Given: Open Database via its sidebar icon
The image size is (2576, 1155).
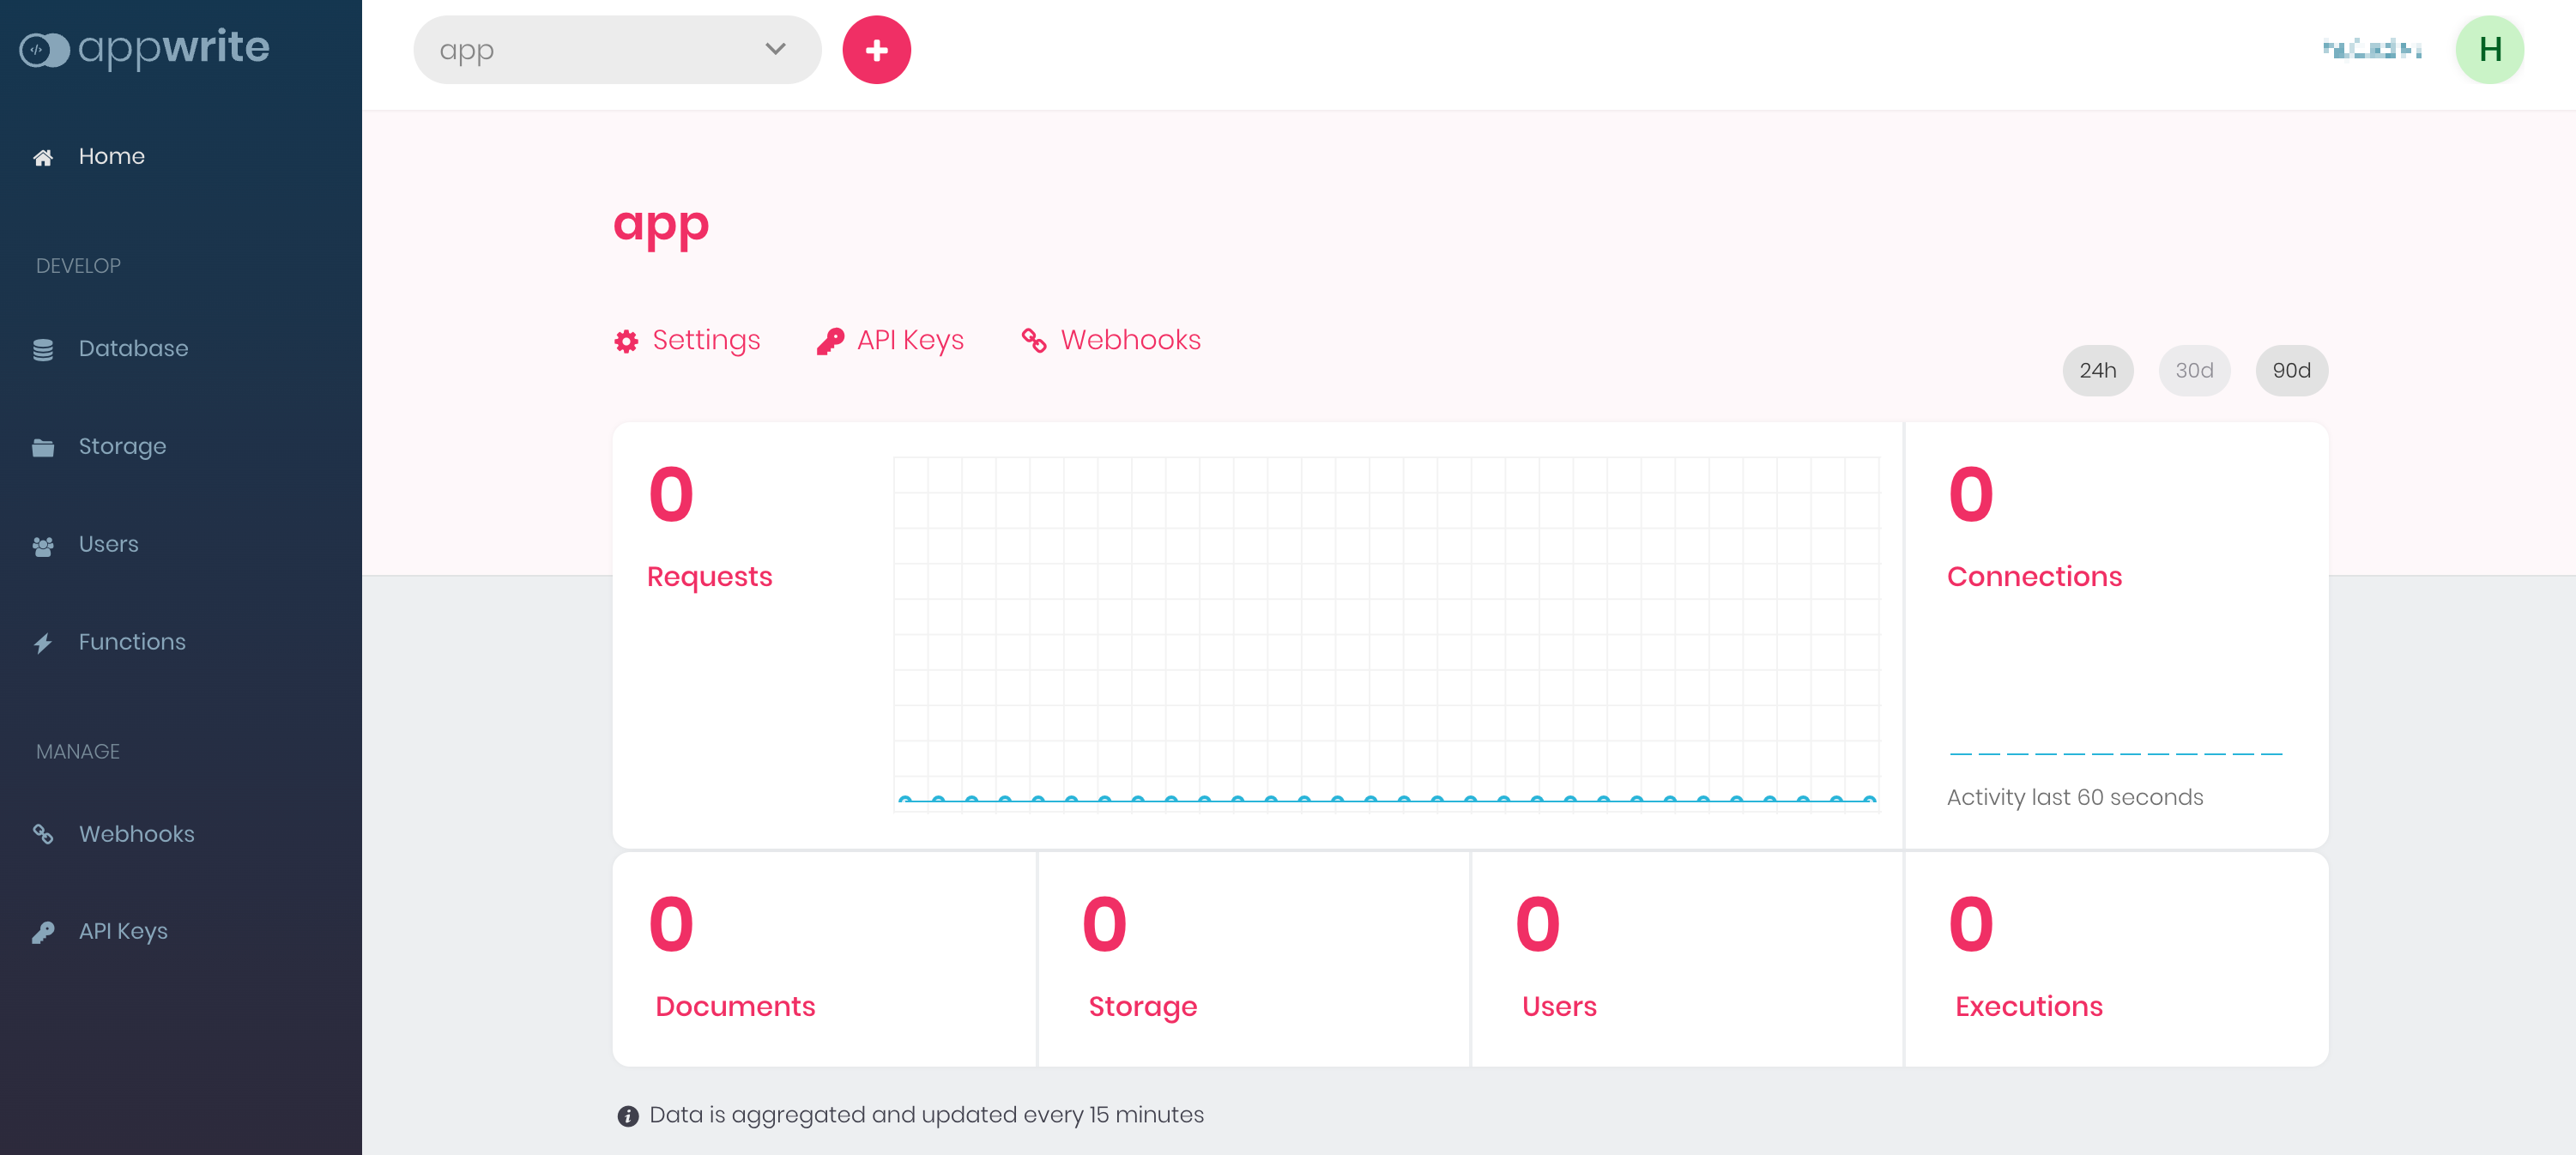Looking at the screenshot, I should click(x=43, y=349).
